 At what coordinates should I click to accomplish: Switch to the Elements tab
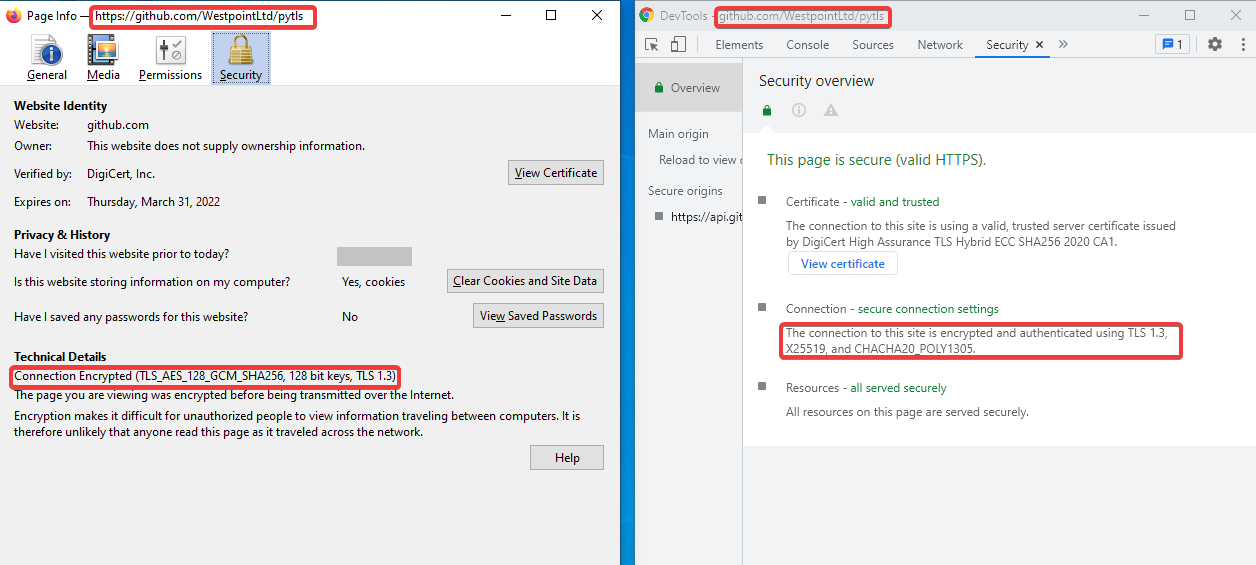[x=739, y=45]
